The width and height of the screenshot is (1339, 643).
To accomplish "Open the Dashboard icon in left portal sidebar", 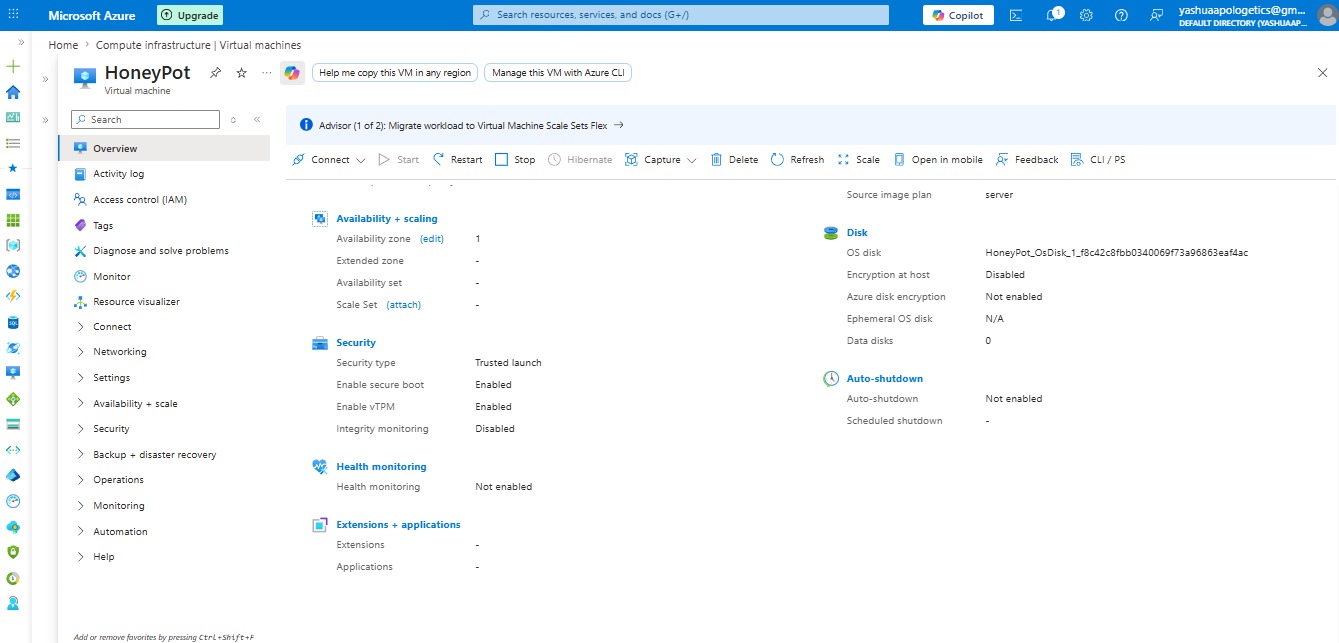I will (x=13, y=117).
